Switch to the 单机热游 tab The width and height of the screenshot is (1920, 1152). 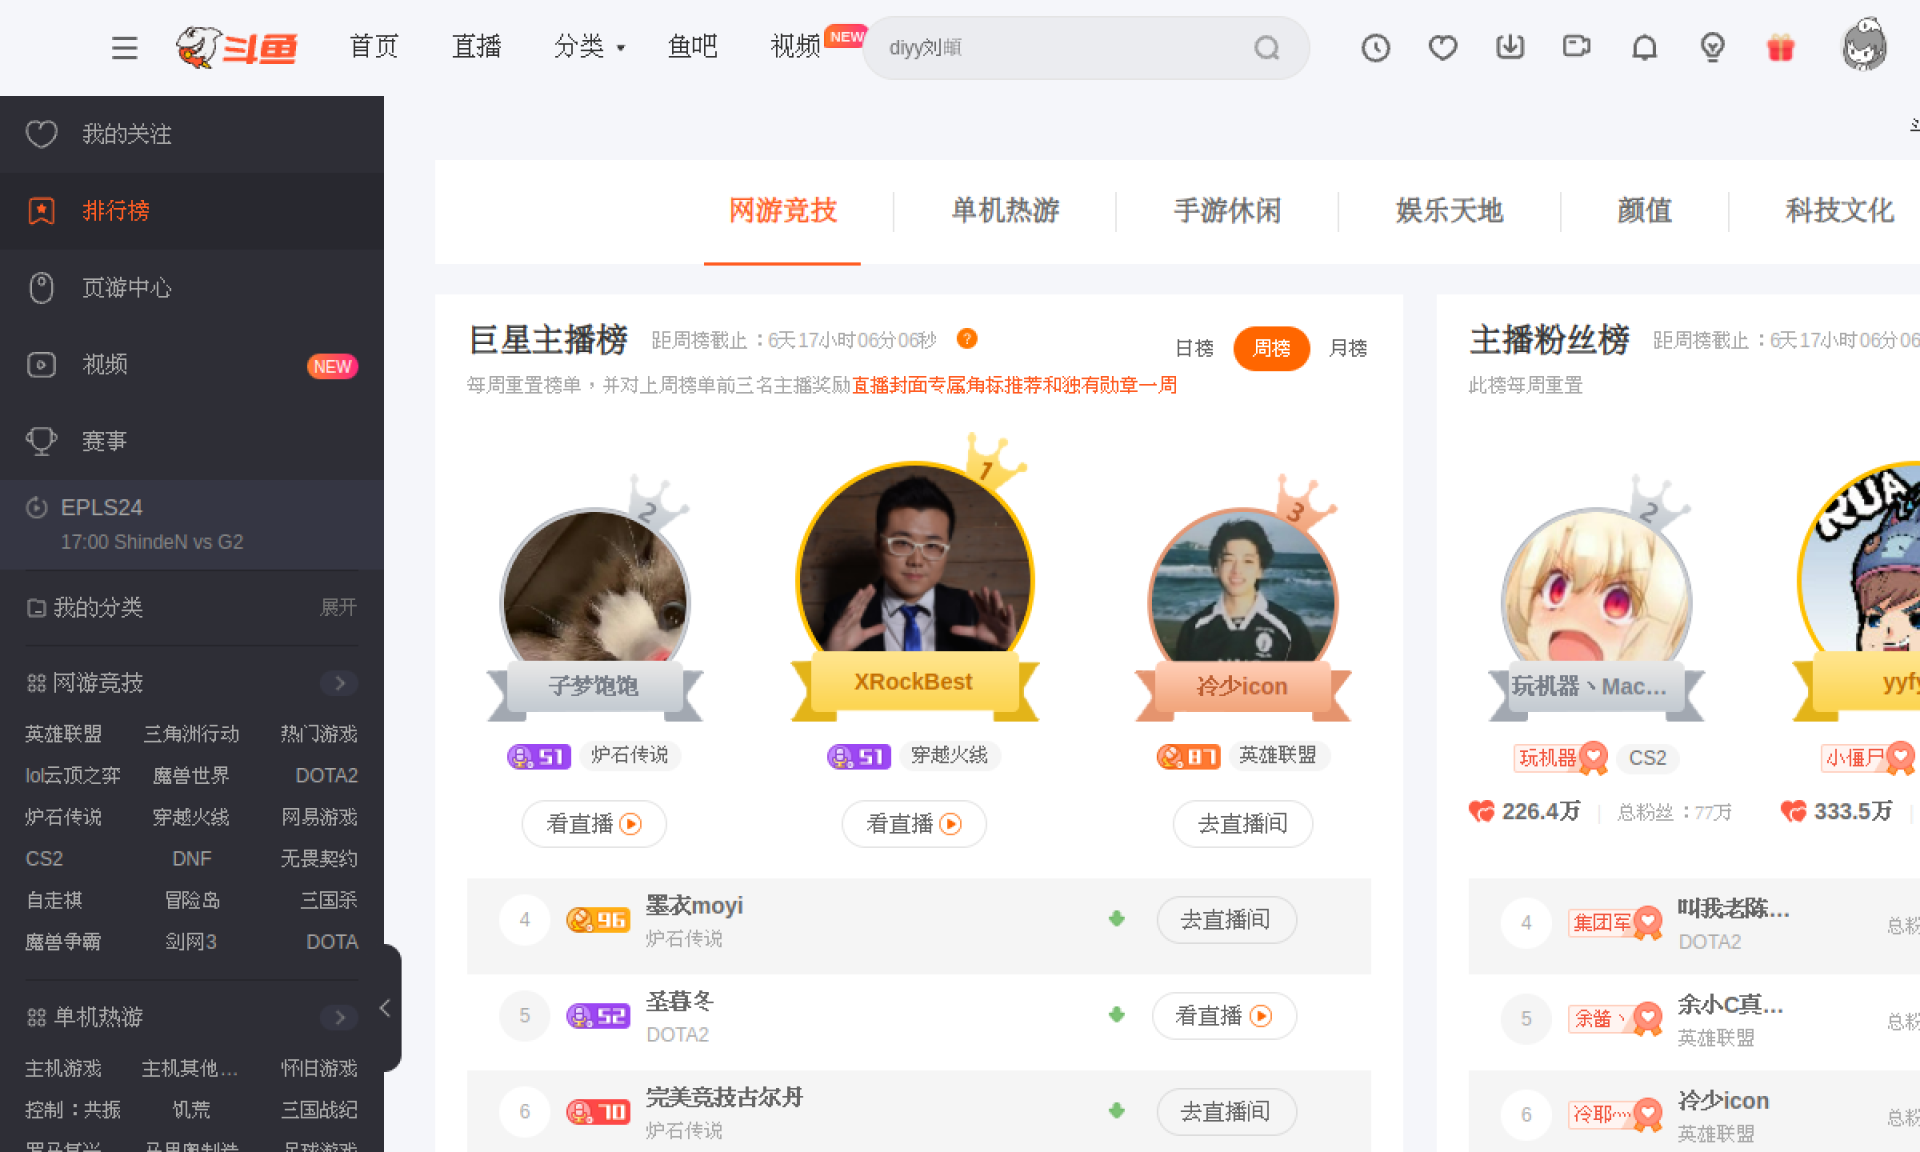(x=1005, y=210)
